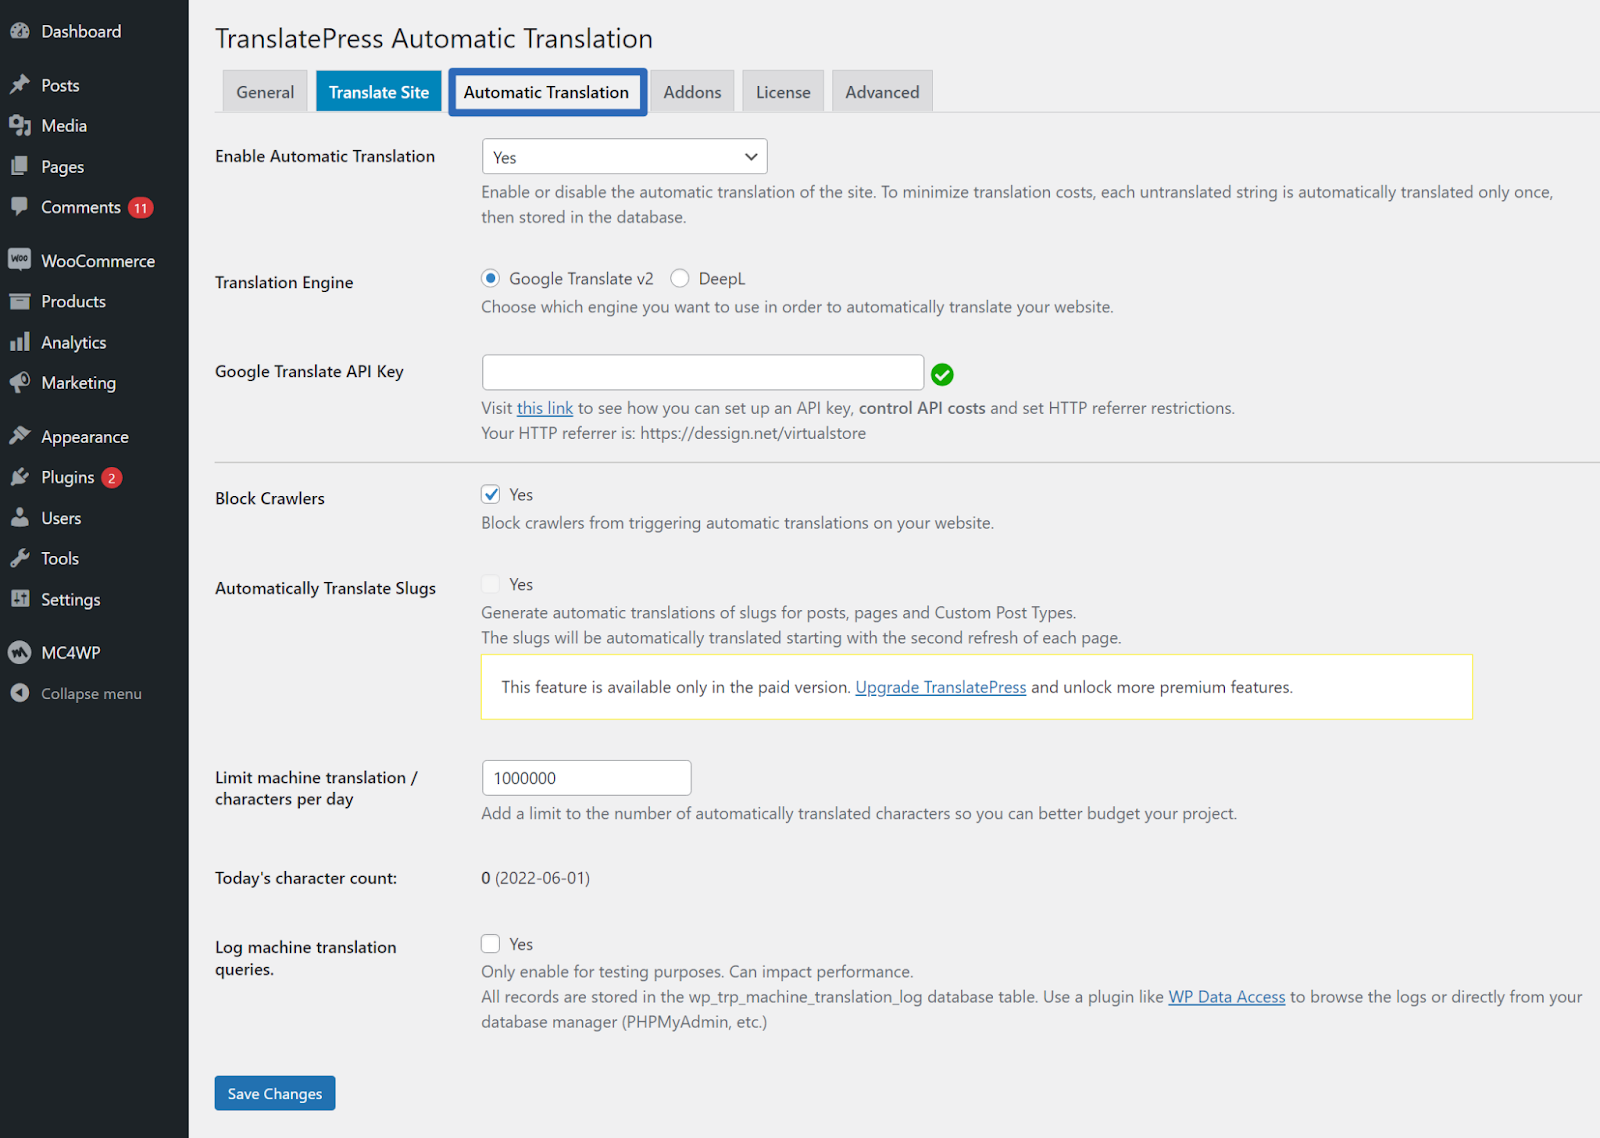
Task: Click the Users person icon
Action: point(20,518)
